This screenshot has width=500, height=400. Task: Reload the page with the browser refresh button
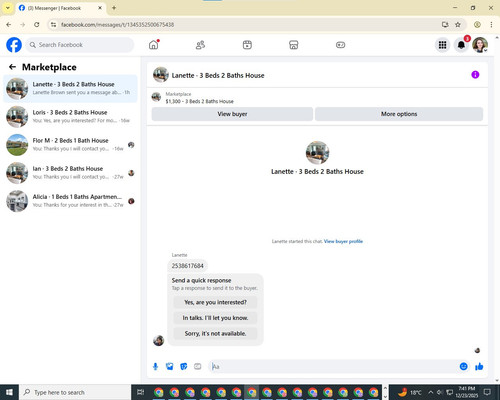(x=37, y=24)
